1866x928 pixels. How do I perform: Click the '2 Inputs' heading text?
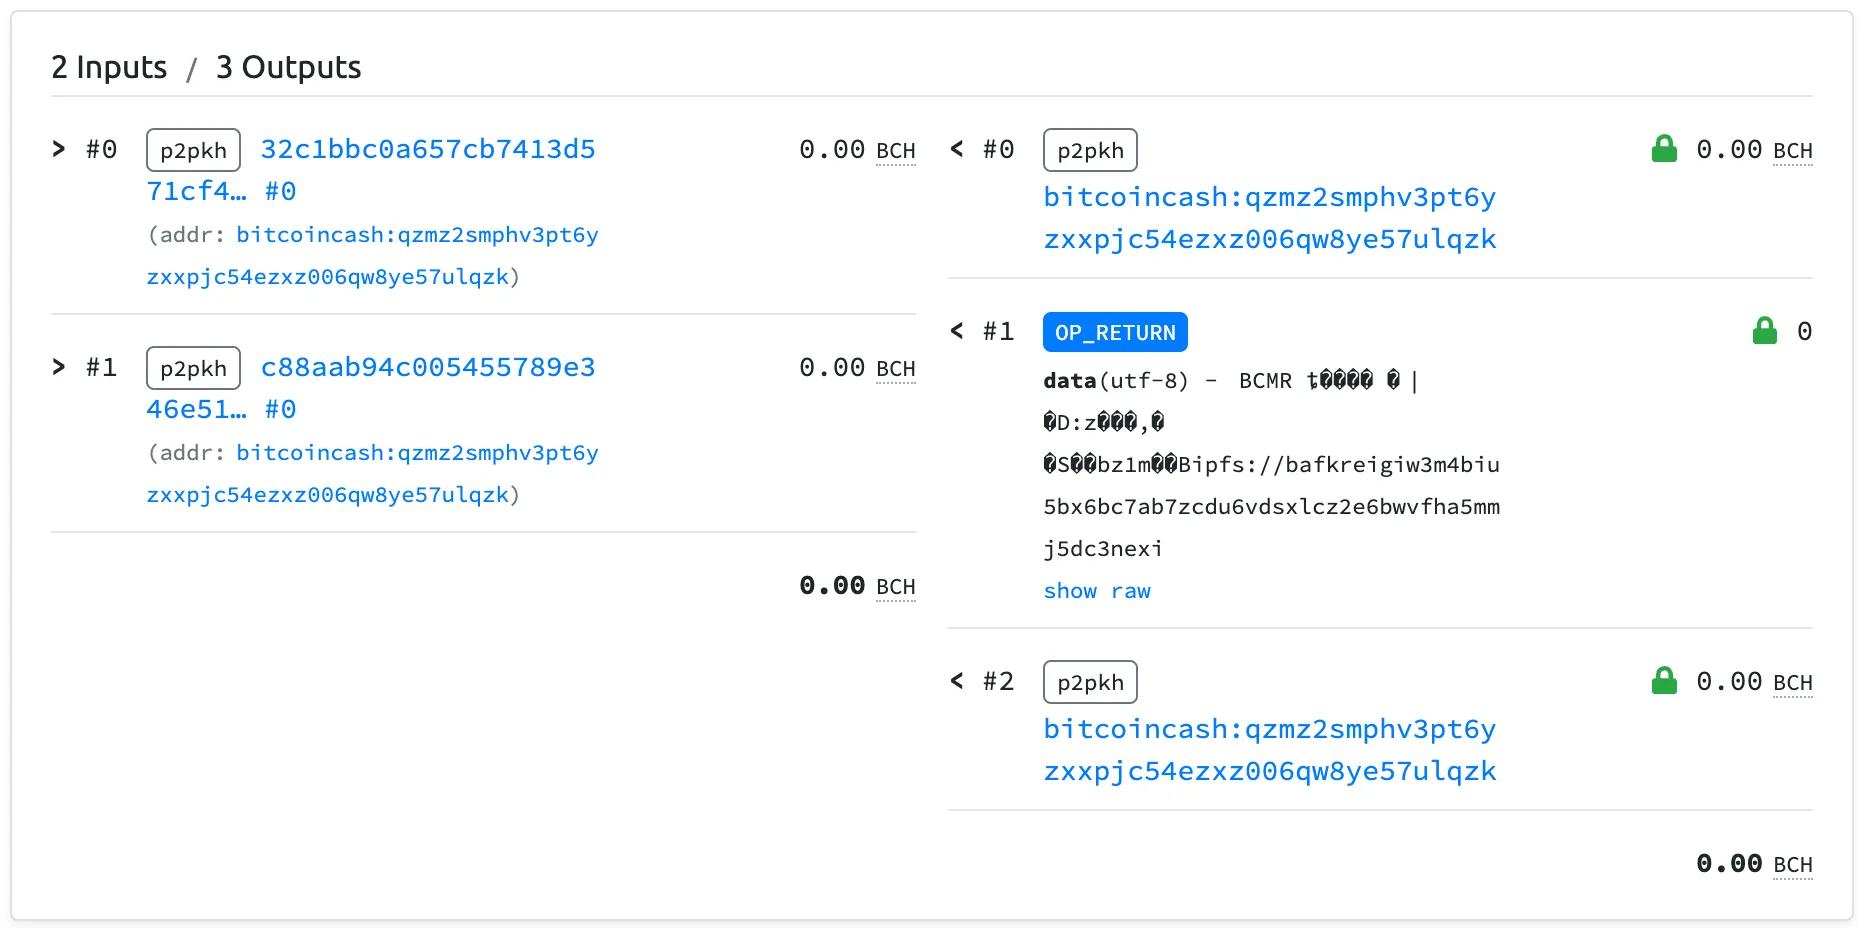pyautogui.click(x=109, y=67)
